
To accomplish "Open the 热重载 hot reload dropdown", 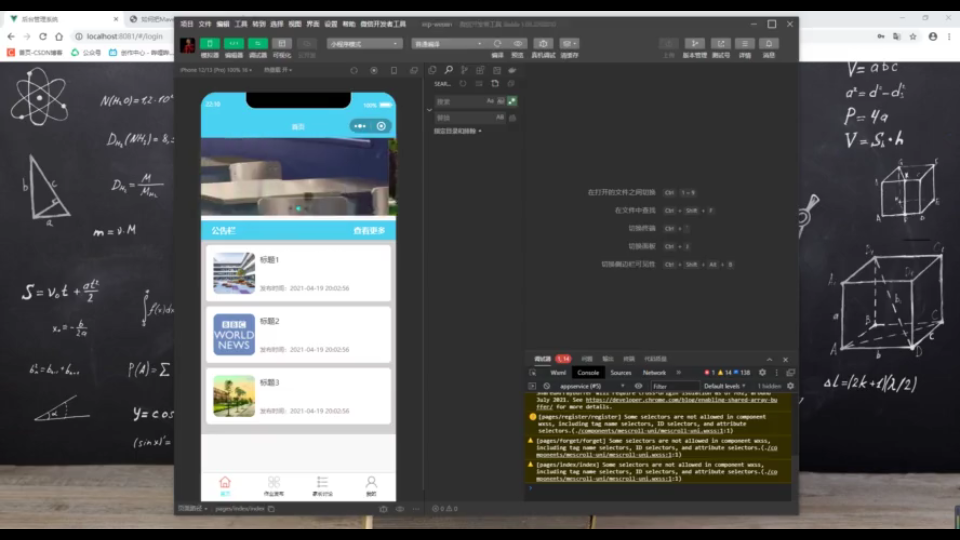I will coord(278,70).
